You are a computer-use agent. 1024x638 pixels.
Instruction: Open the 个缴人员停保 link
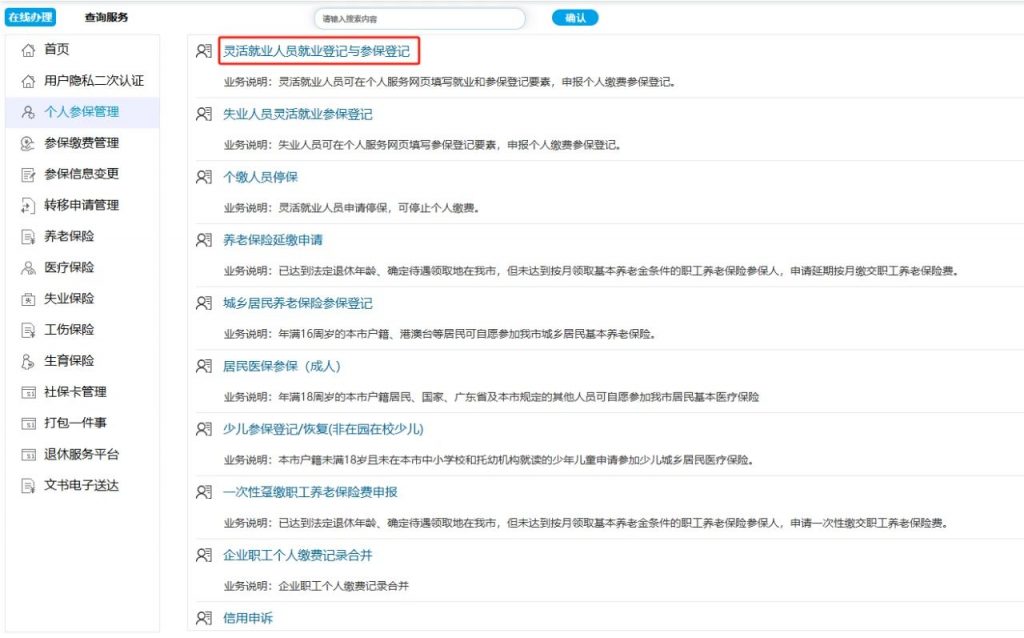point(261,177)
